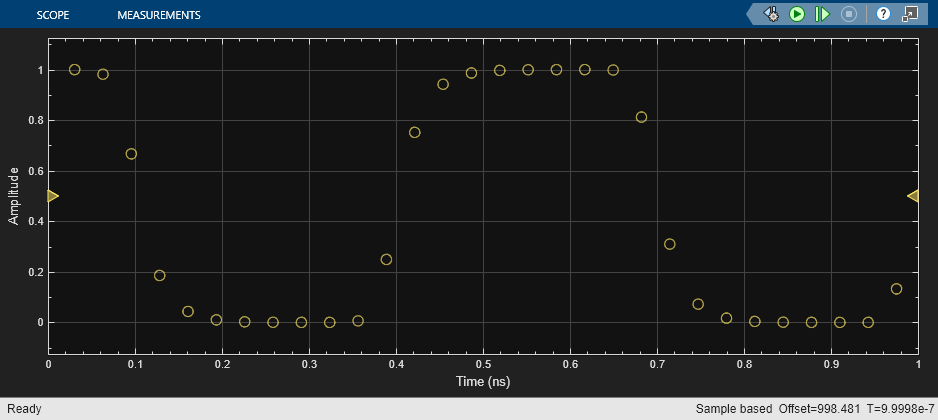The height and width of the screenshot is (420, 938).
Task: Click the 'Ready' status text
Action: coord(24,409)
